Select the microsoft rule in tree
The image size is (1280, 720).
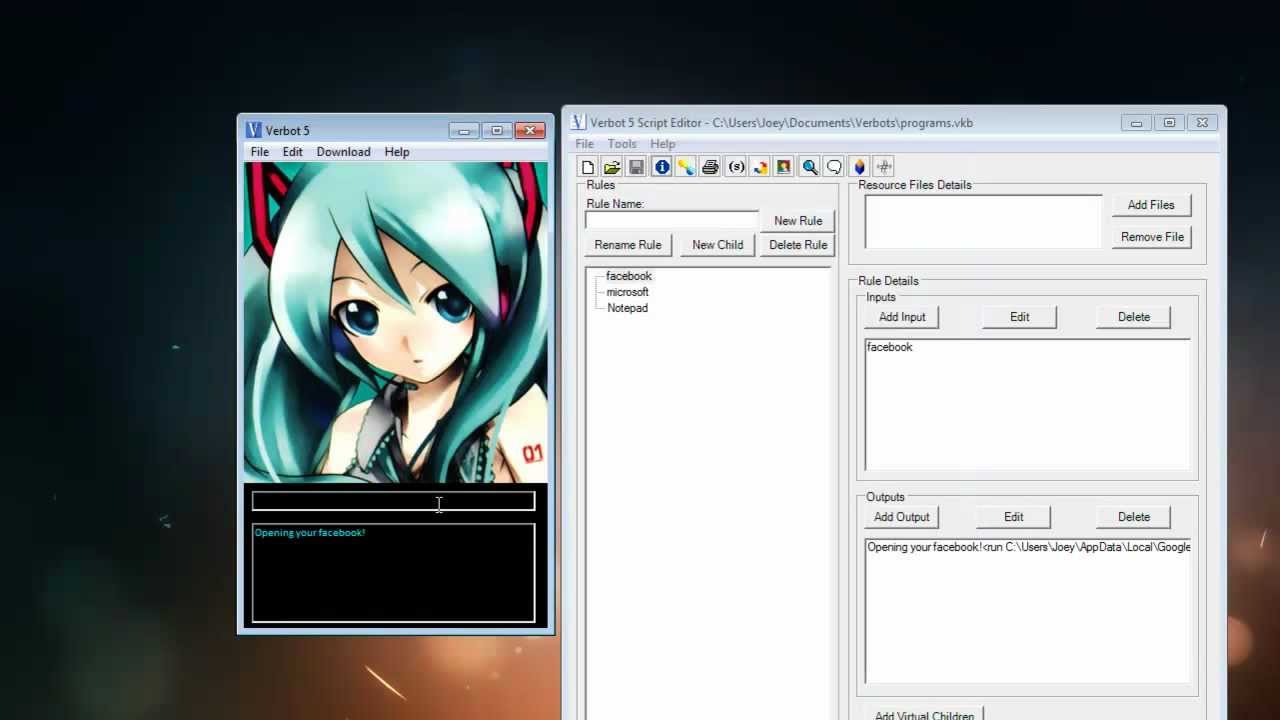coord(627,292)
